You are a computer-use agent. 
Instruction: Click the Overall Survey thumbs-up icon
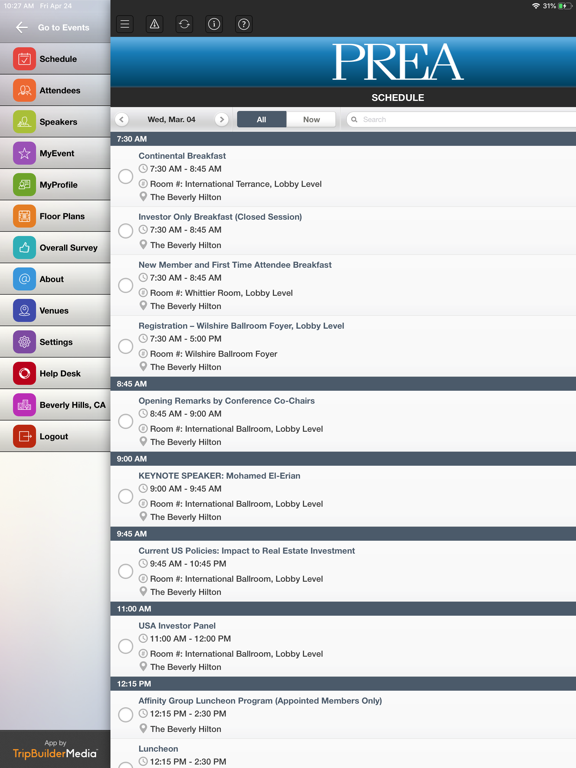click(24, 247)
